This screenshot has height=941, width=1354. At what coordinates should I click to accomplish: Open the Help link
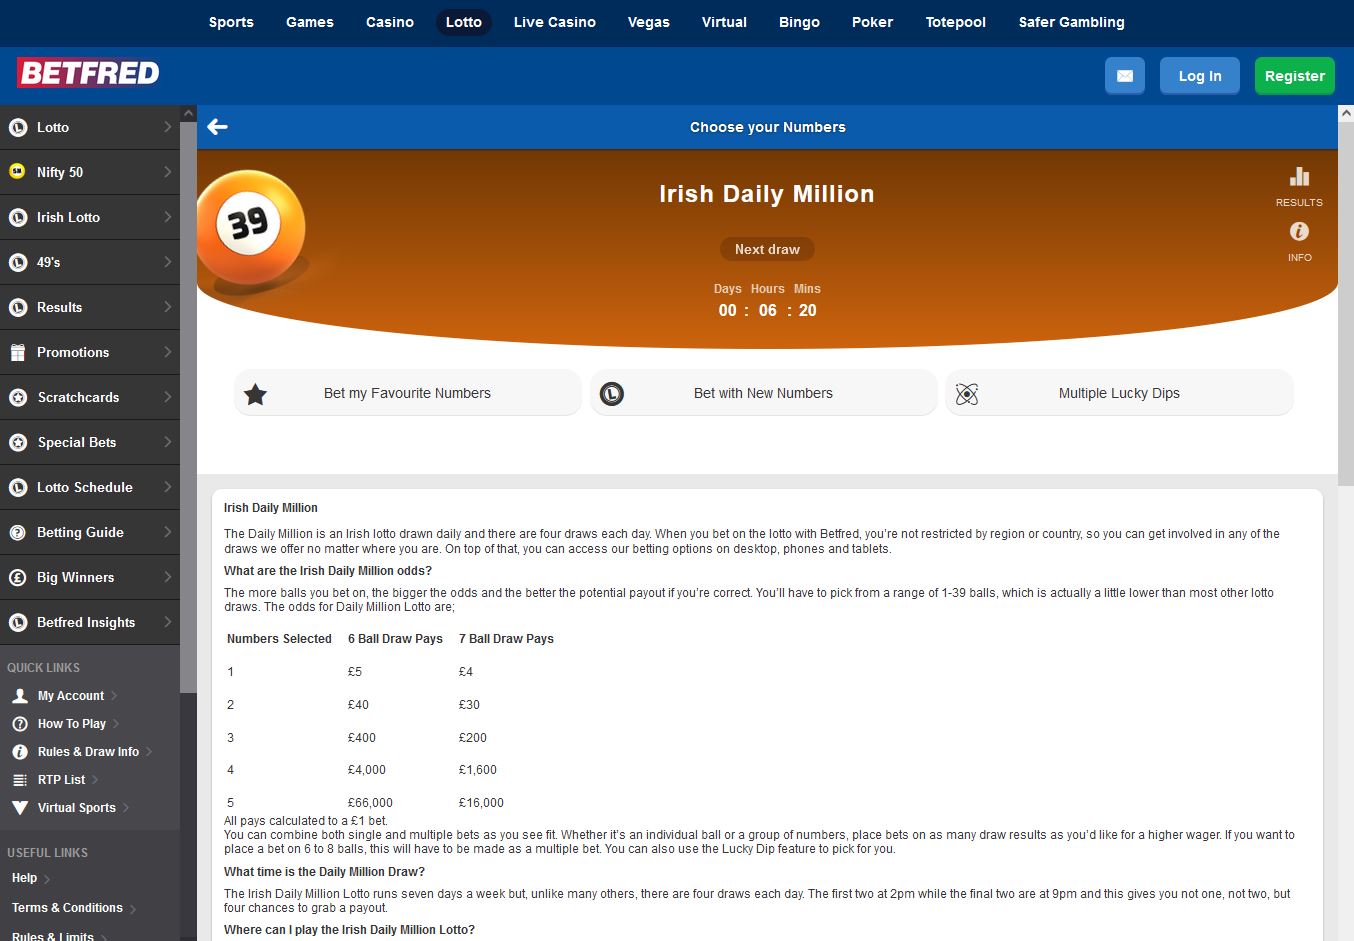point(24,878)
